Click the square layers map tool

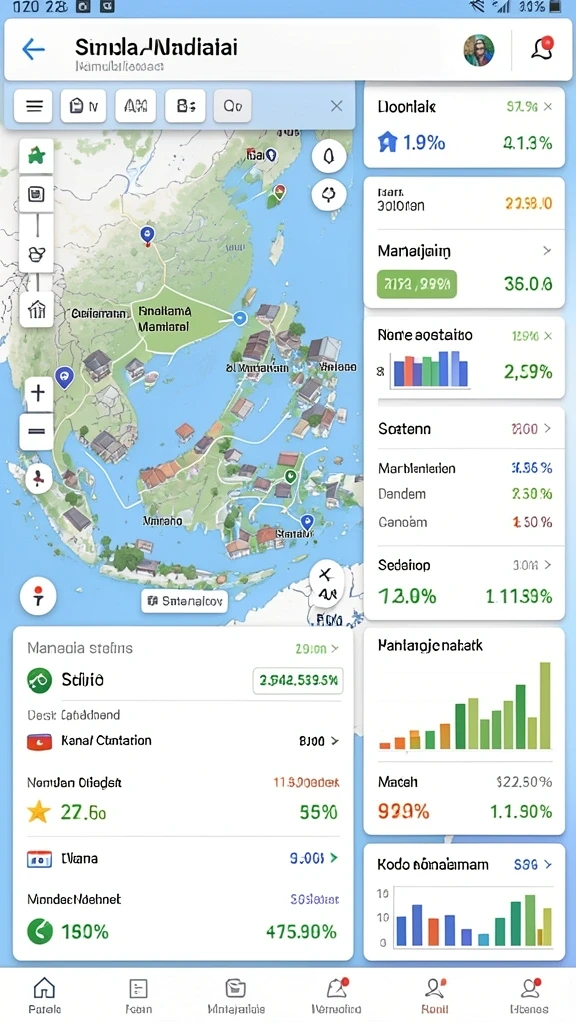pyautogui.click(x=36, y=194)
